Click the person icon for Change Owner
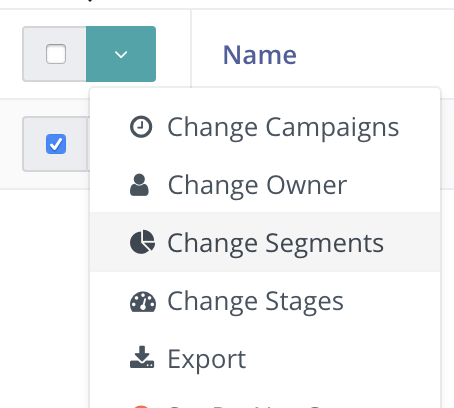454x408 pixels. coord(139,185)
